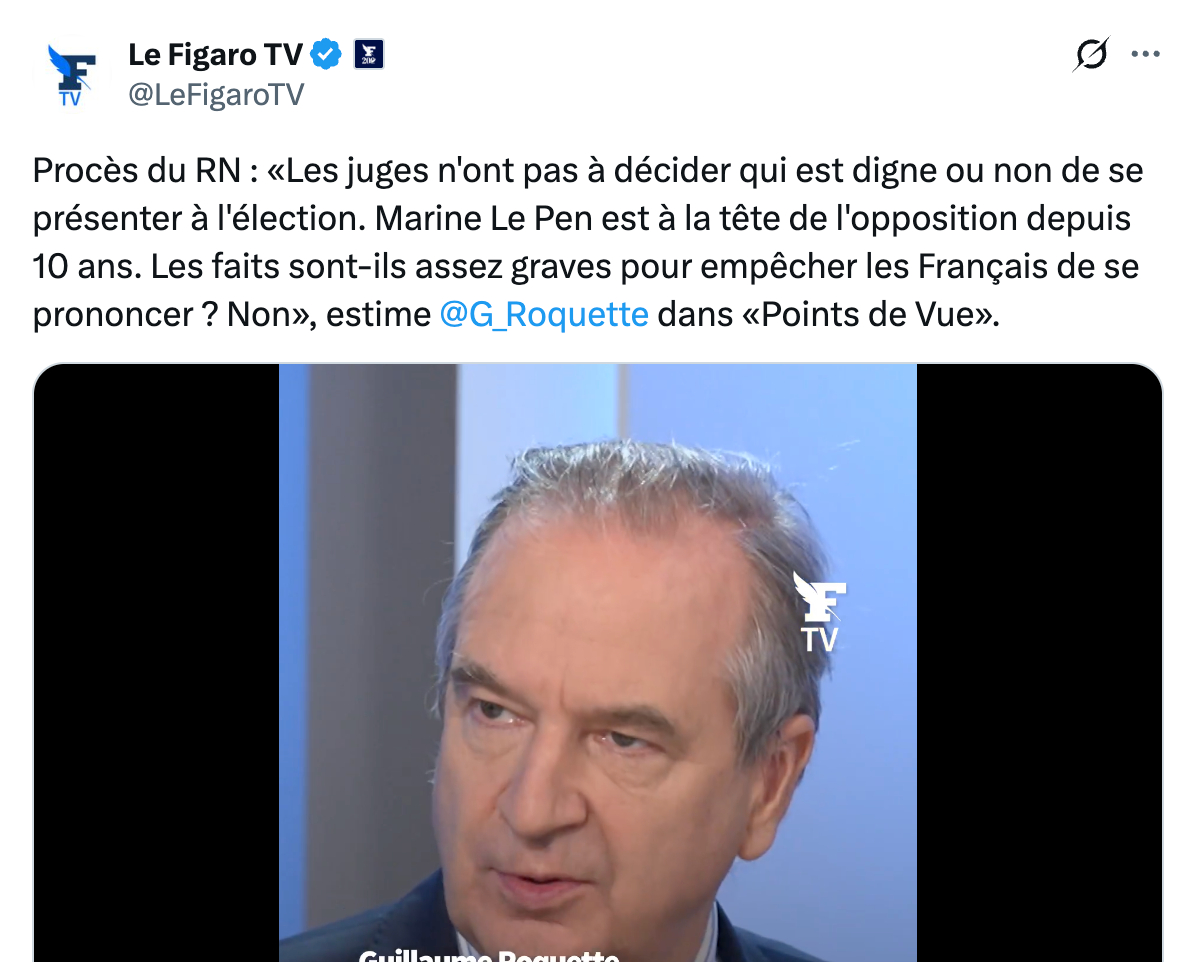Screen dimensions: 1184x962
Task: Open the Grok explain-post icon
Action: (x=1091, y=54)
